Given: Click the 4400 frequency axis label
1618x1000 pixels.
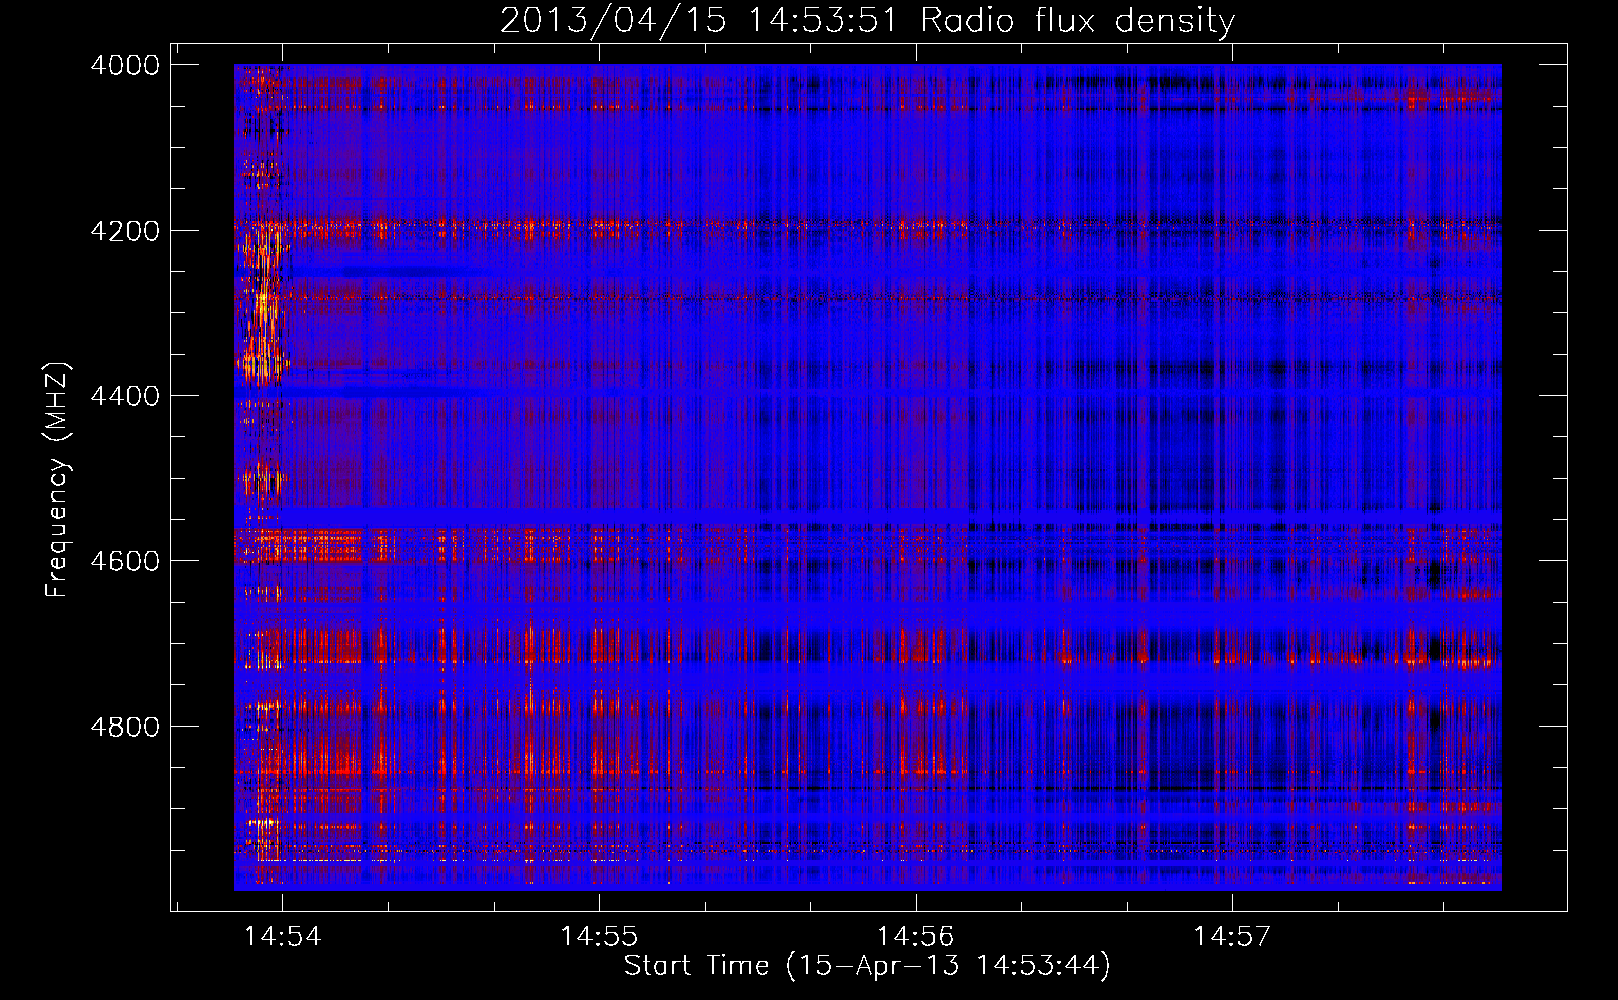Looking at the screenshot, I should pyautogui.click(x=125, y=396).
